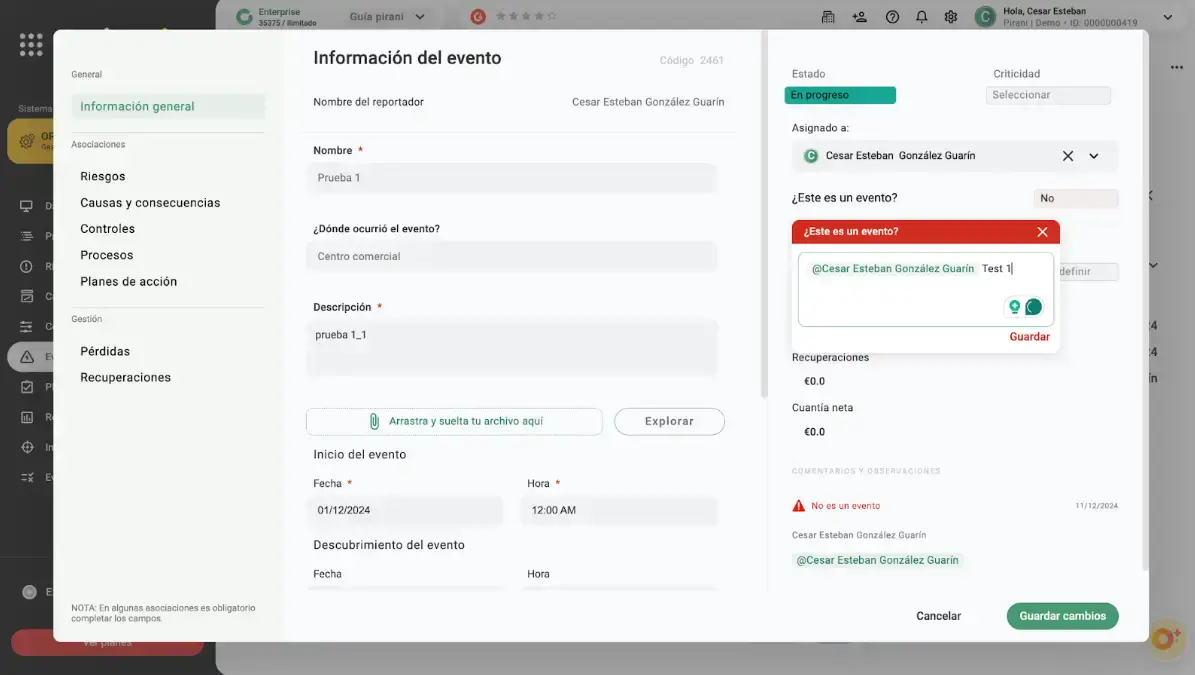1195x675 pixels.
Task: Go to the Riesgos section
Action: click(x=103, y=176)
